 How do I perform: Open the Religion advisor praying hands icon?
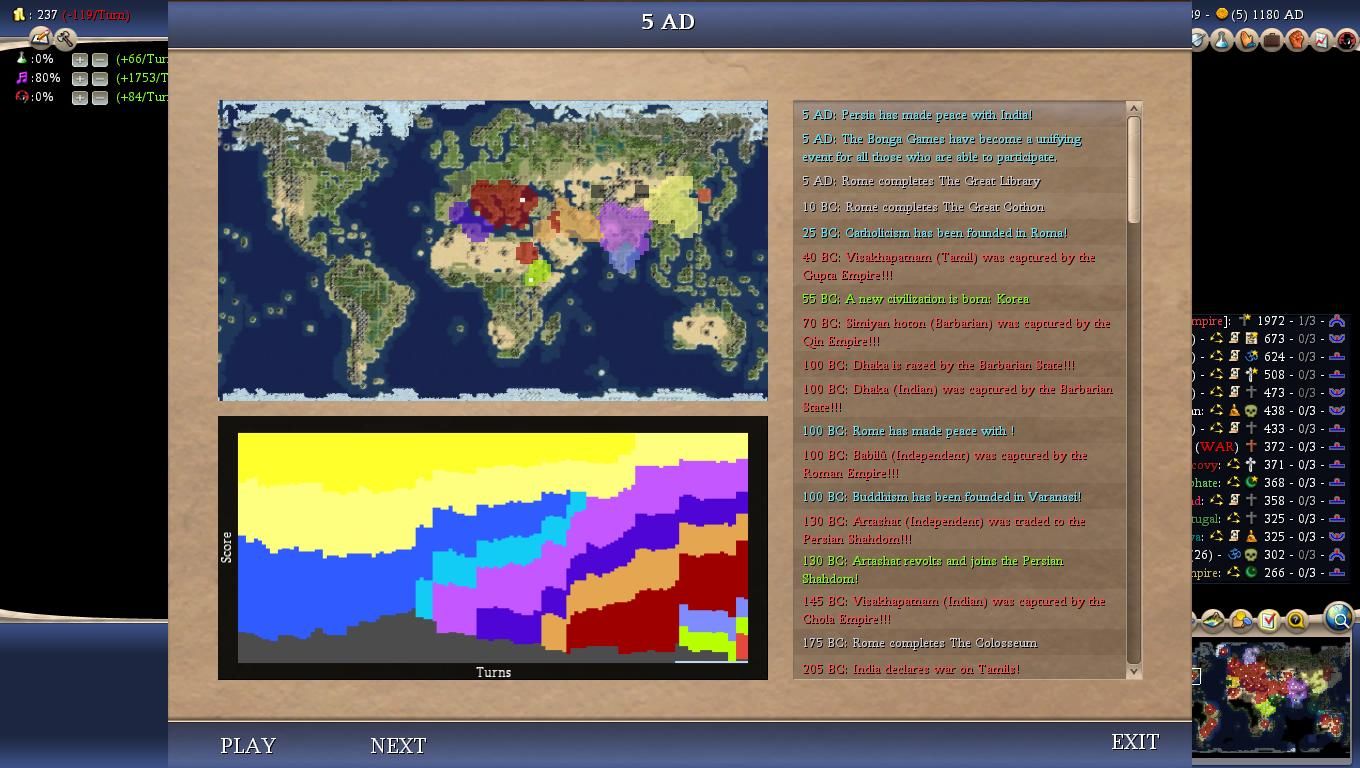click(1247, 40)
